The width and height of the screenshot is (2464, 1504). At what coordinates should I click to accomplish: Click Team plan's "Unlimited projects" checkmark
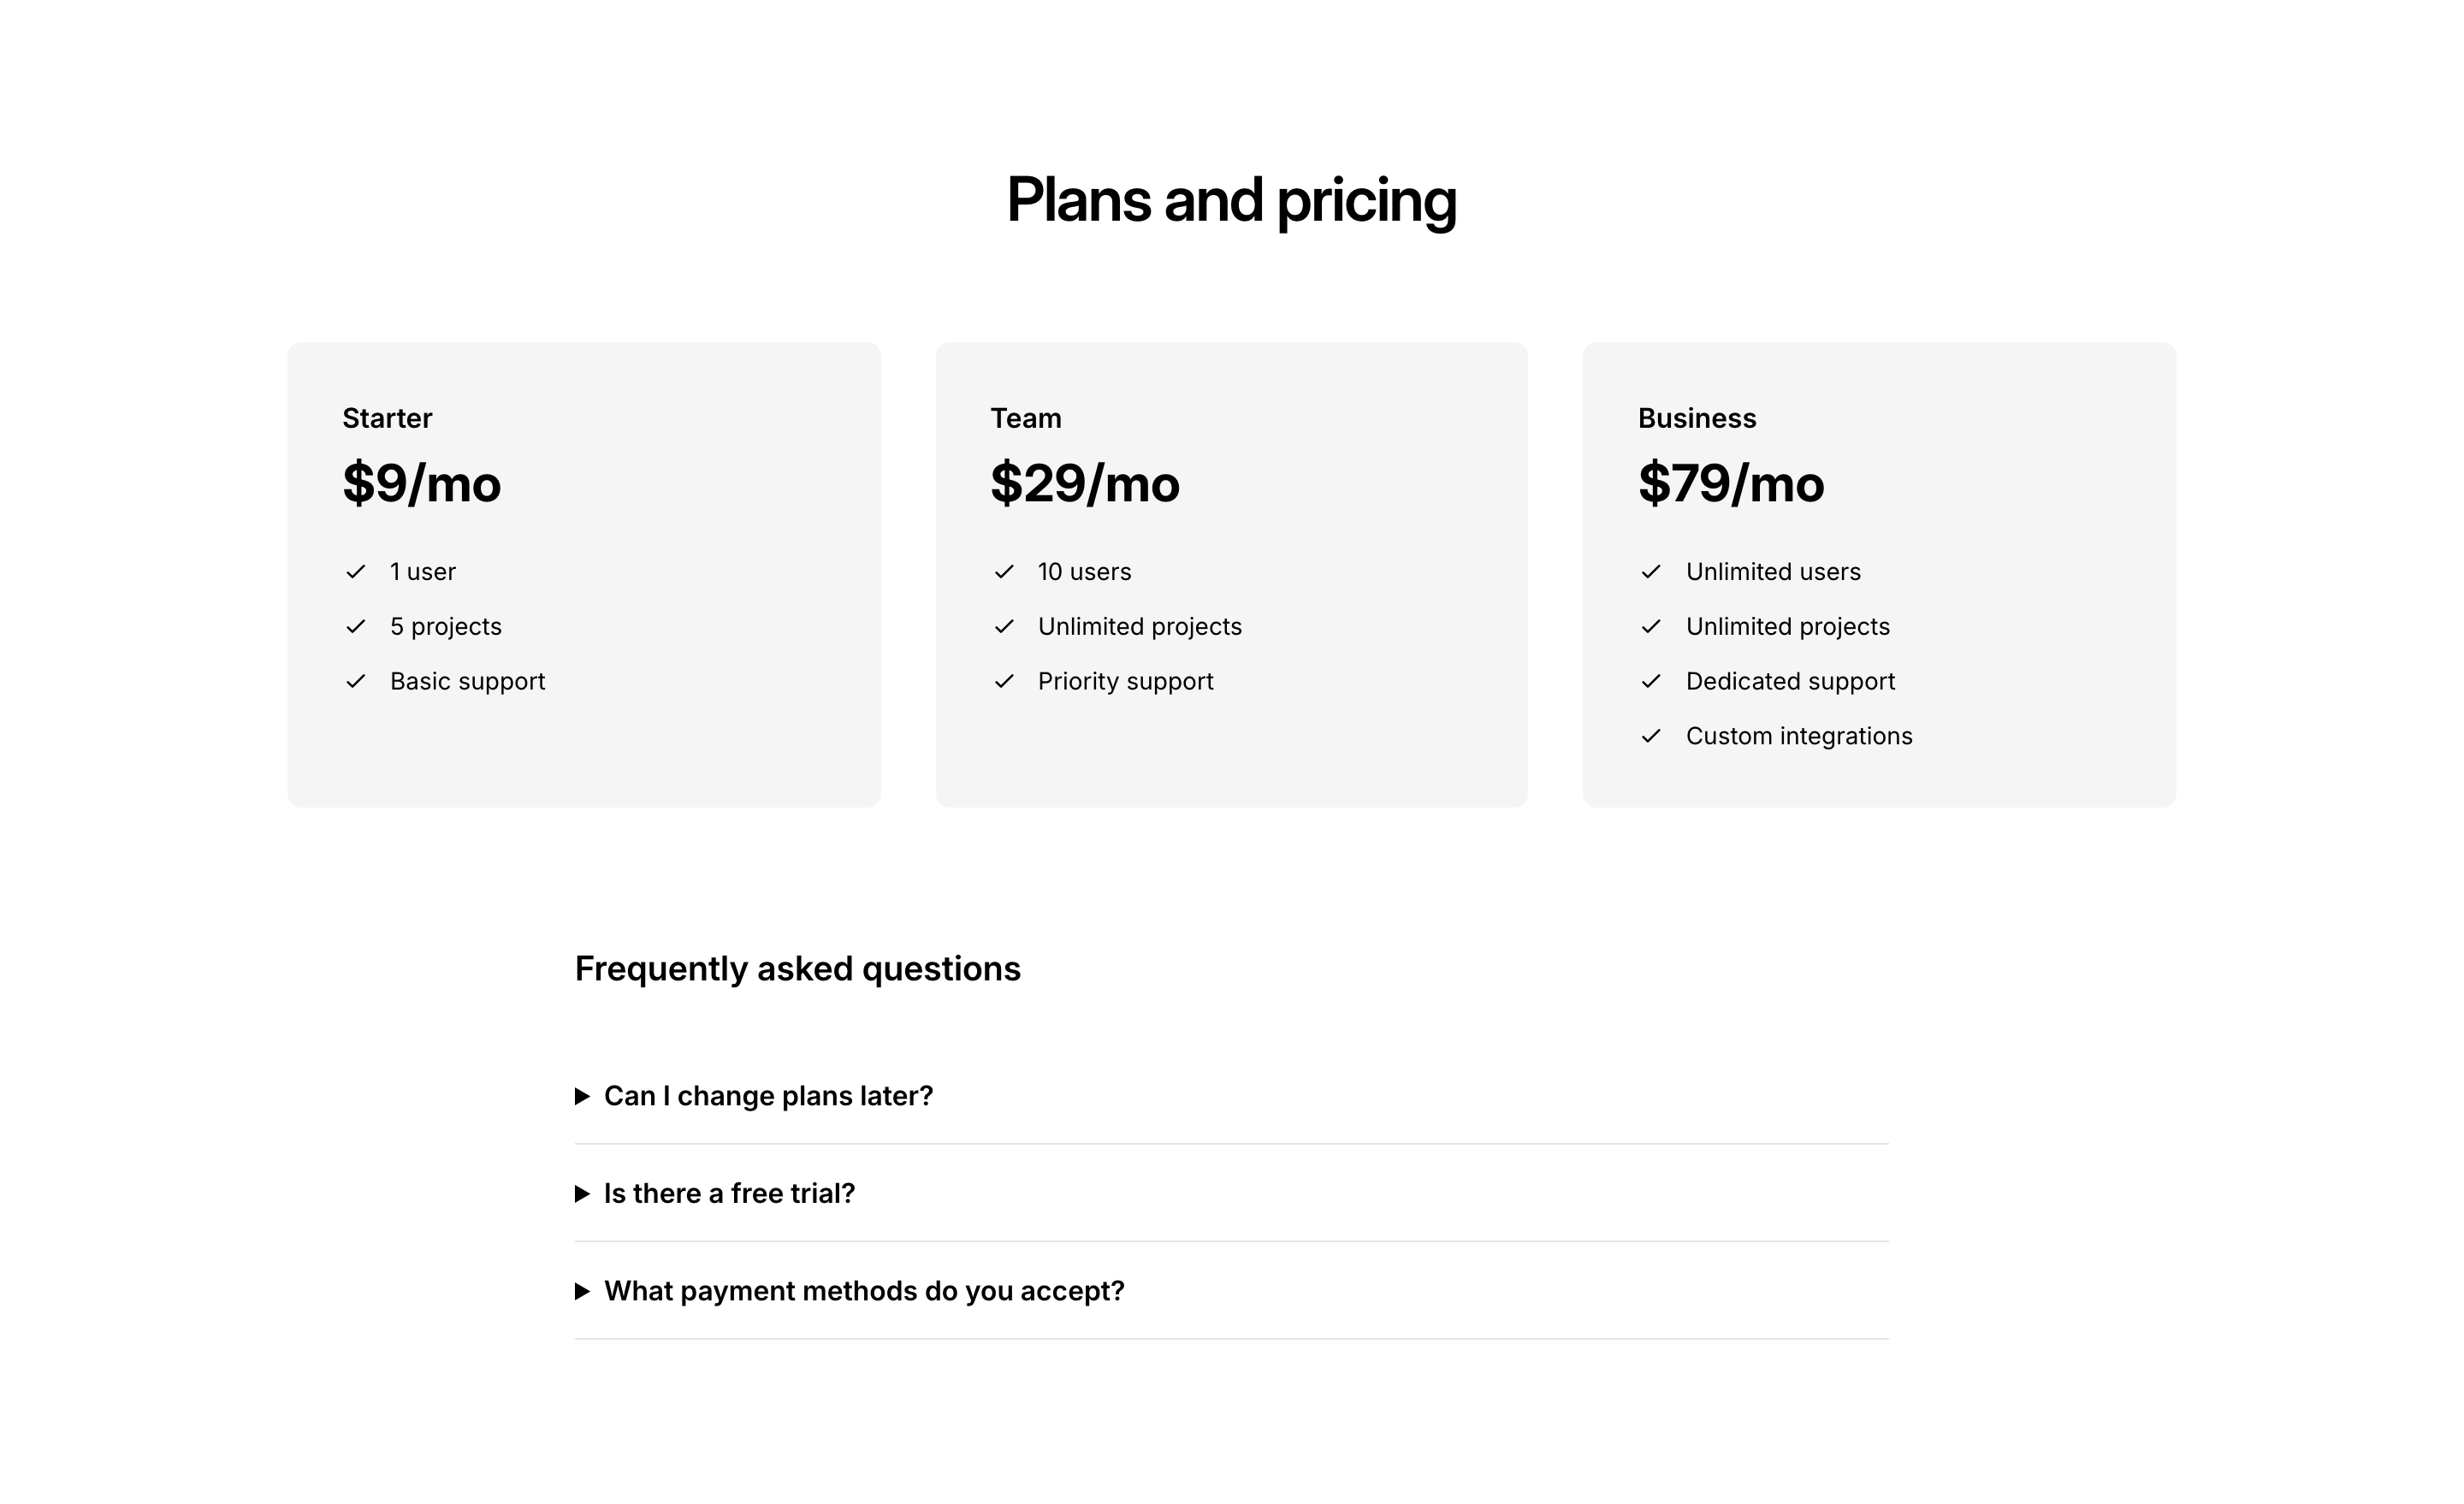click(1004, 627)
